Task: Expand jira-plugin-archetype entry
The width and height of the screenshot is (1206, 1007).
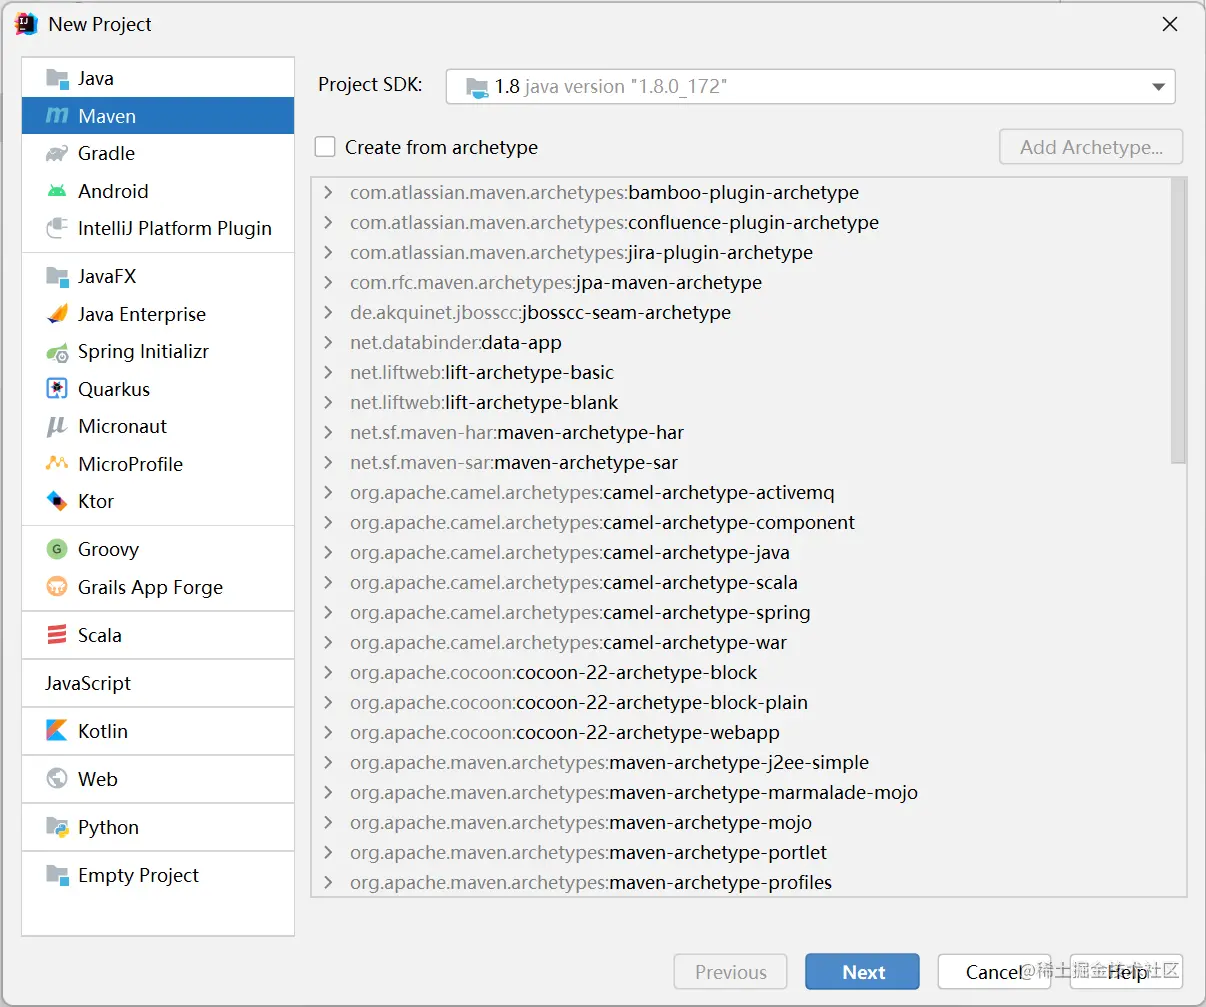Action: [328, 252]
